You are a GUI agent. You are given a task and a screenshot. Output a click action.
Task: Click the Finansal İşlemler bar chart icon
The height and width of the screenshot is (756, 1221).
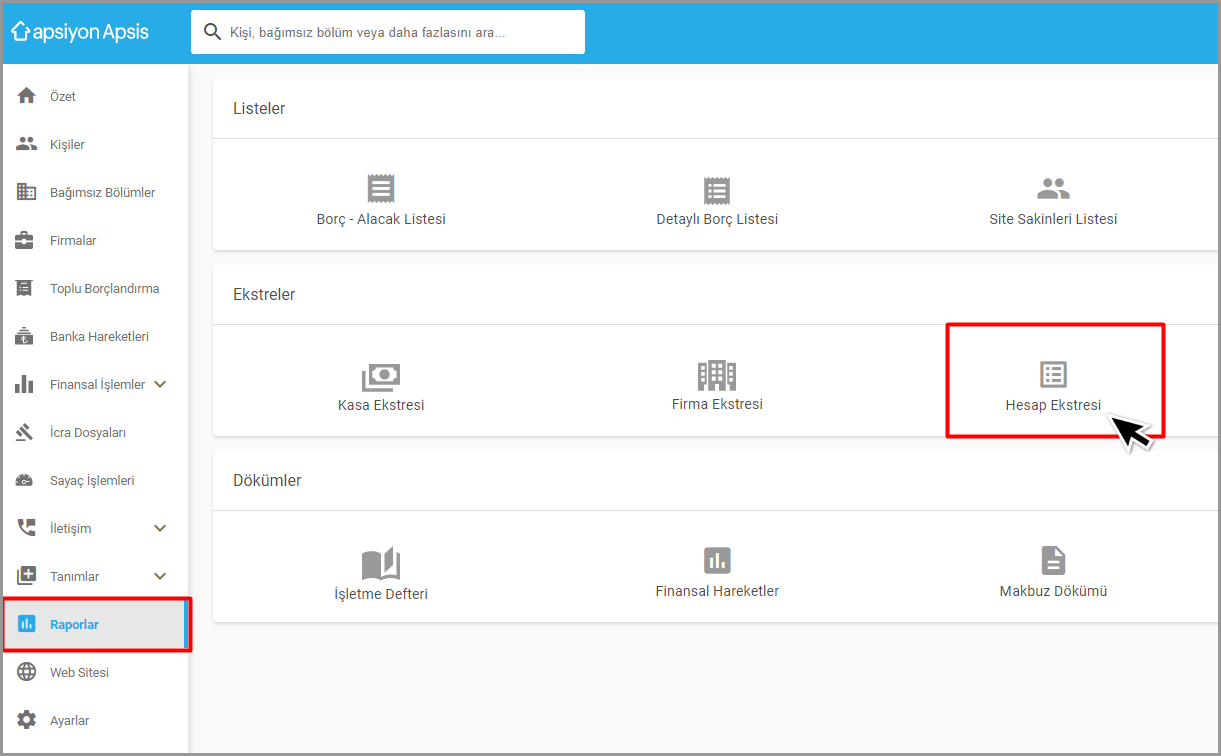(x=26, y=384)
